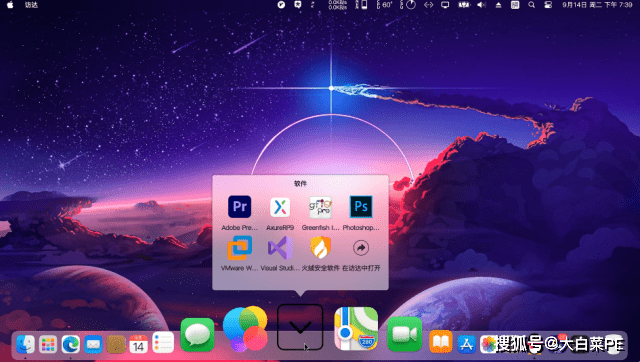Image resolution: width=640 pixels, height=362 pixels.
Task: Open Messages in the dock
Action: tap(198, 335)
